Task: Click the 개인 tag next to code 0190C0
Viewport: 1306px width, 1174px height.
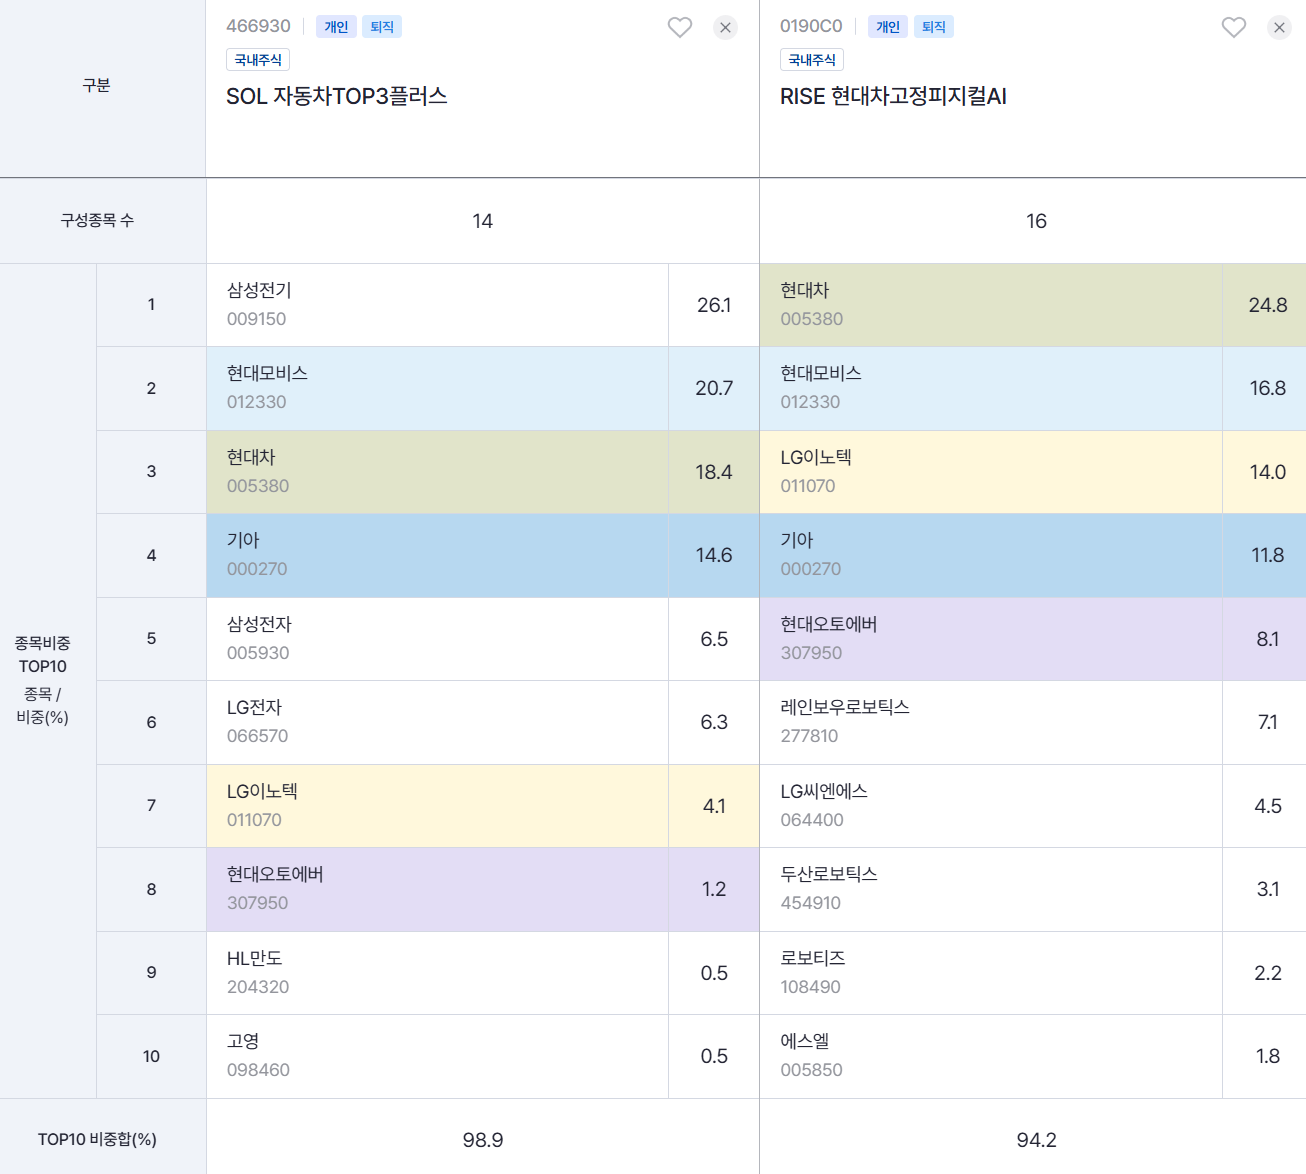Action: 888,27
